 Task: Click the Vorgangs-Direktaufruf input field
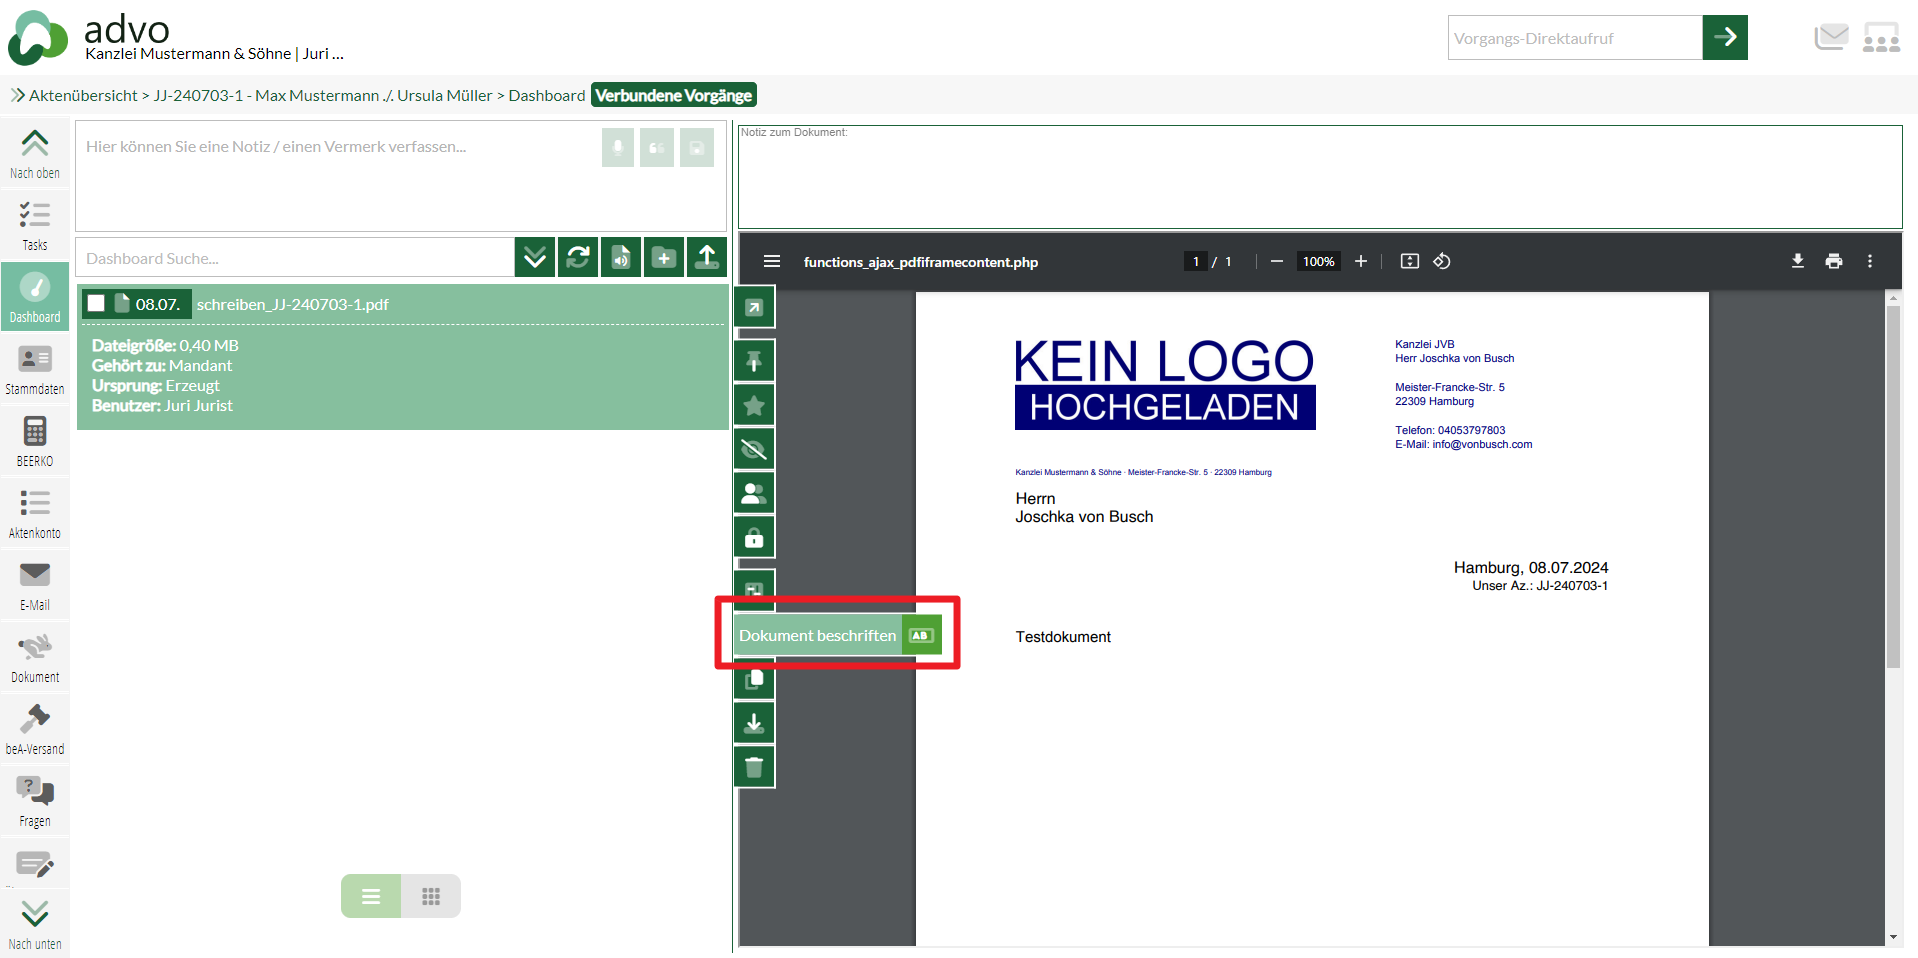(x=1574, y=38)
